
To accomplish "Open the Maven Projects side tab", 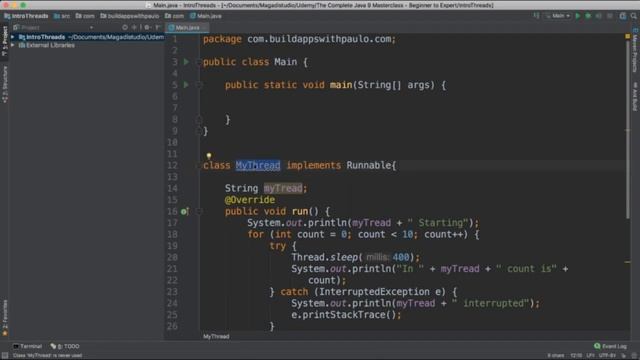I will (635, 51).
